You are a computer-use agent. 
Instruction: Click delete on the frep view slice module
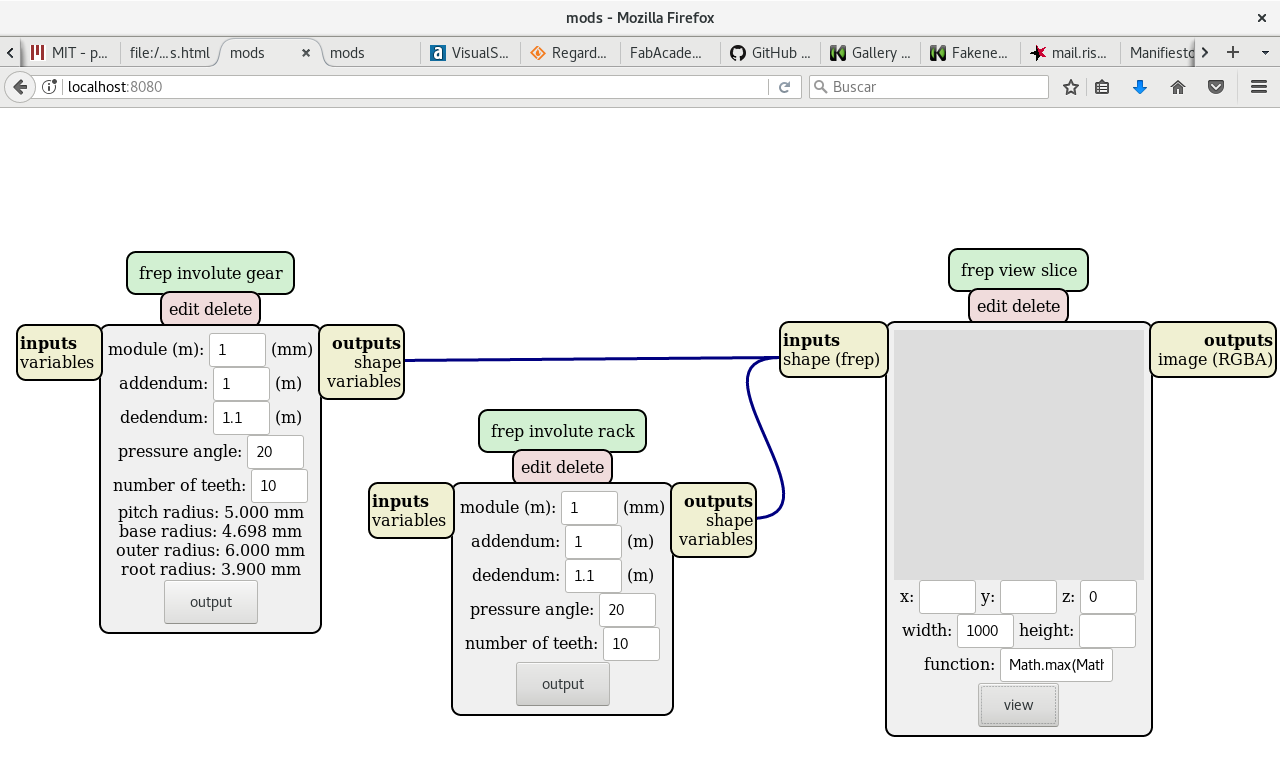click(1038, 306)
